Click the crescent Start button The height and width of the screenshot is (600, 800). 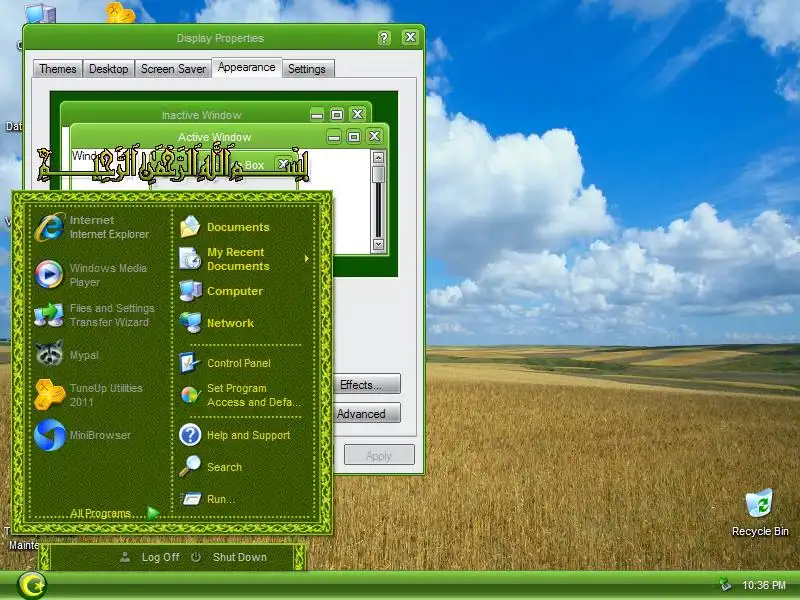pos(32,585)
